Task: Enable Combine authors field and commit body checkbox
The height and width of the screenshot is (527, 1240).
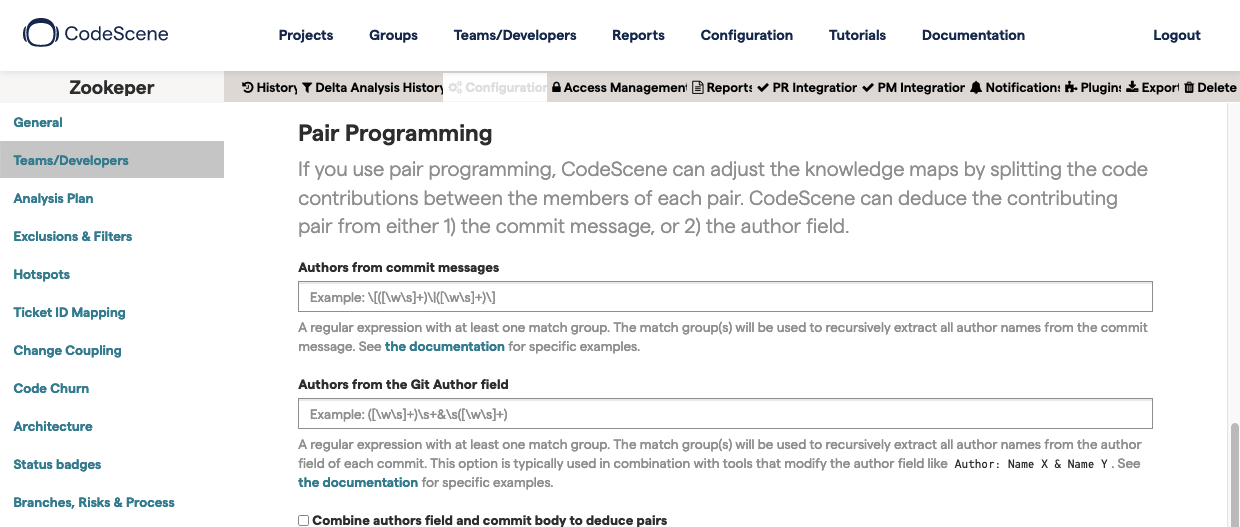Action: click(304, 520)
